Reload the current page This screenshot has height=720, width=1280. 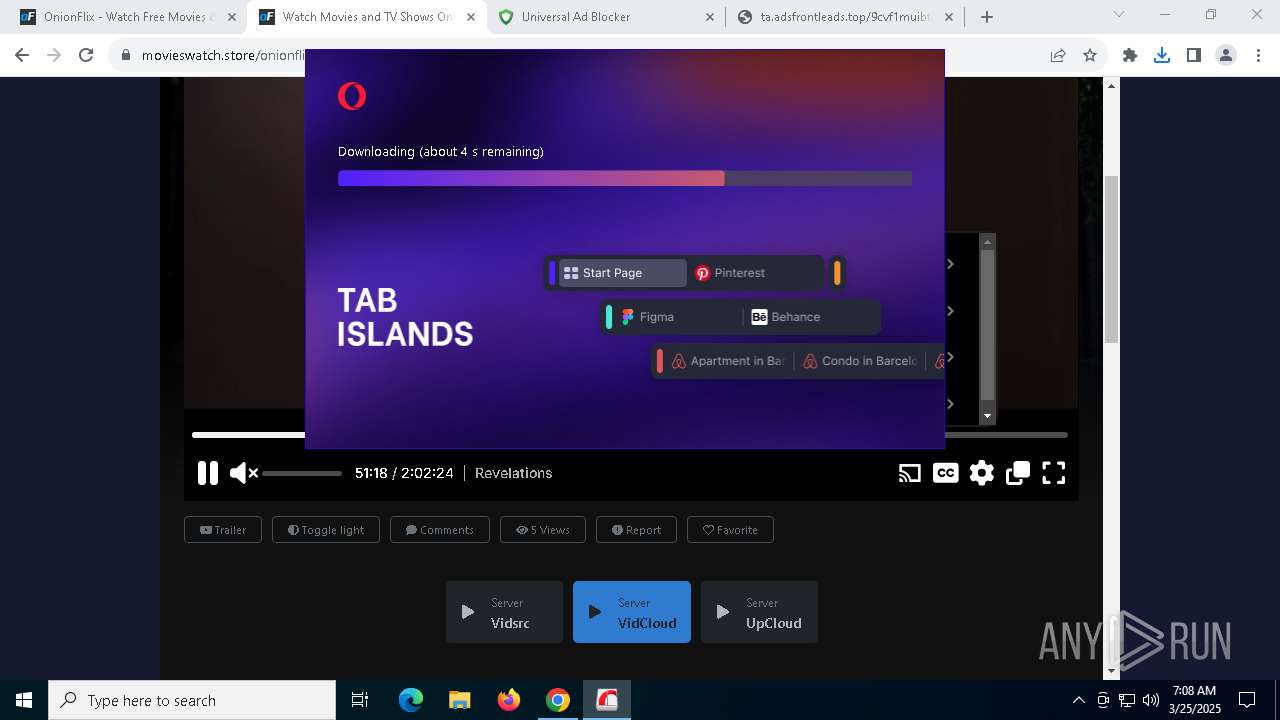coord(86,56)
